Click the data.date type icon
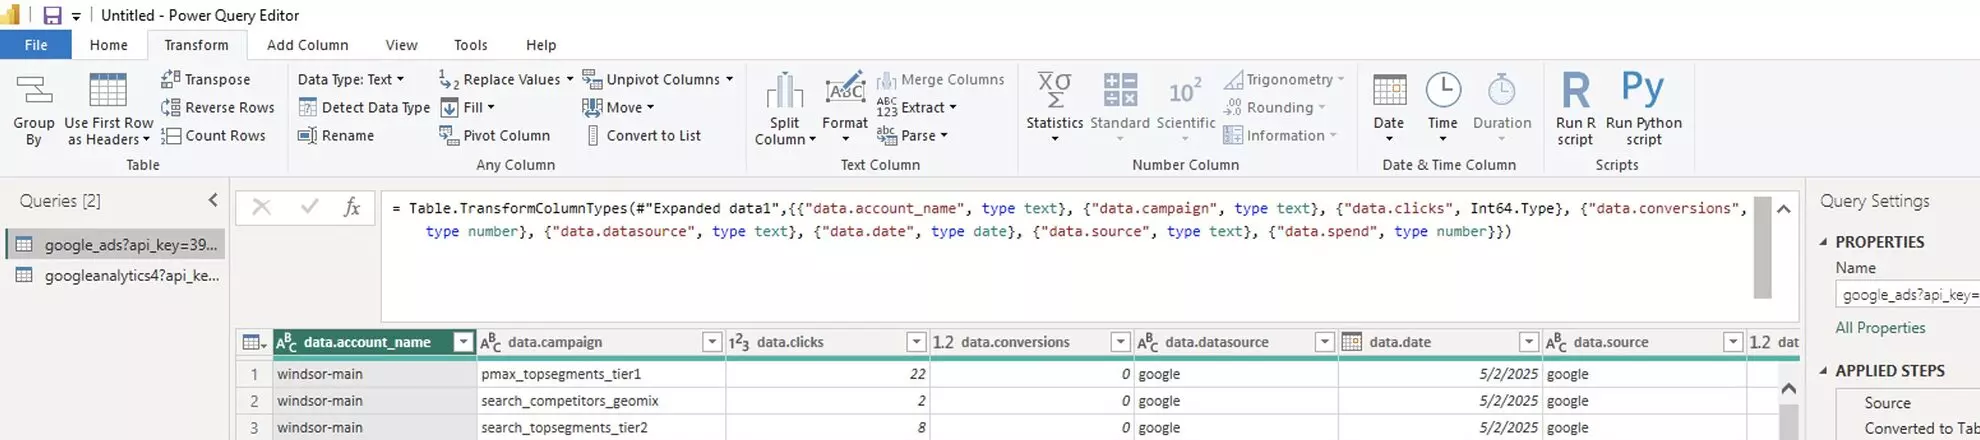Viewport: 1980px width, 440px height. click(x=1351, y=342)
